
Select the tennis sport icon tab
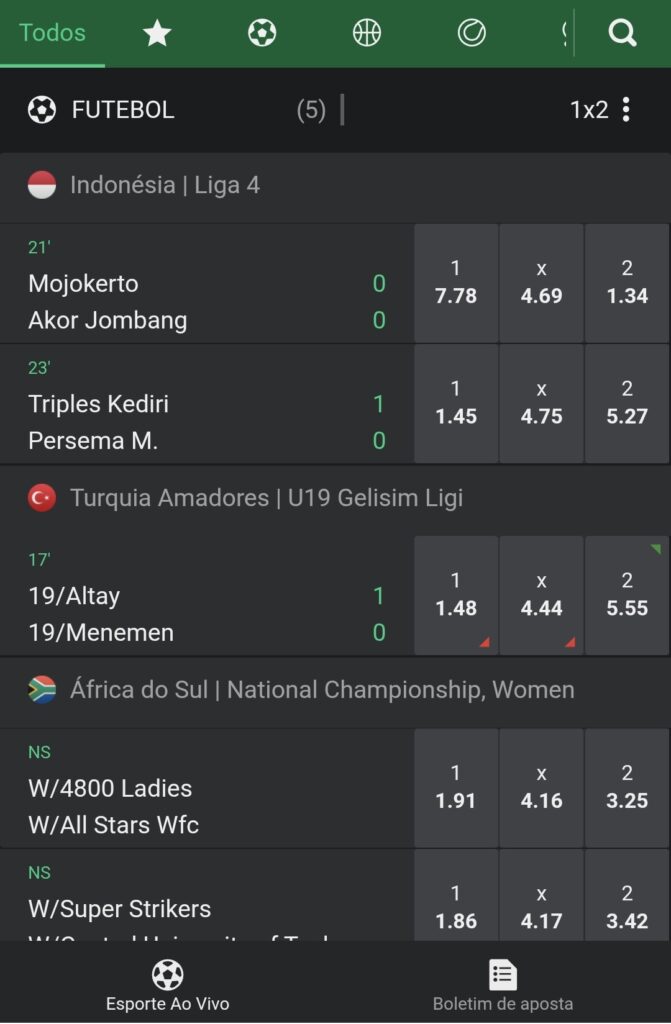[x=471, y=34]
